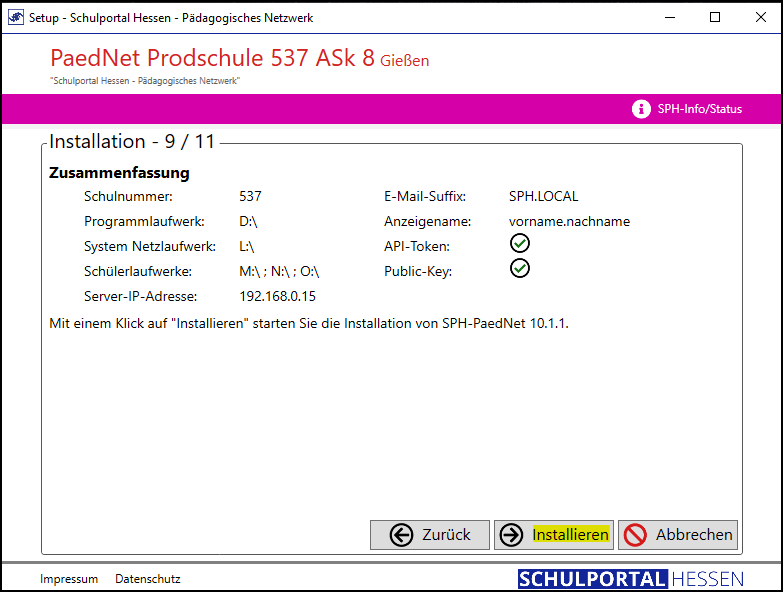Image resolution: width=783 pixels, height=592 pixels.
Task: Click the Public-Key green checkmark icon
Action: [x=519, y=269]
